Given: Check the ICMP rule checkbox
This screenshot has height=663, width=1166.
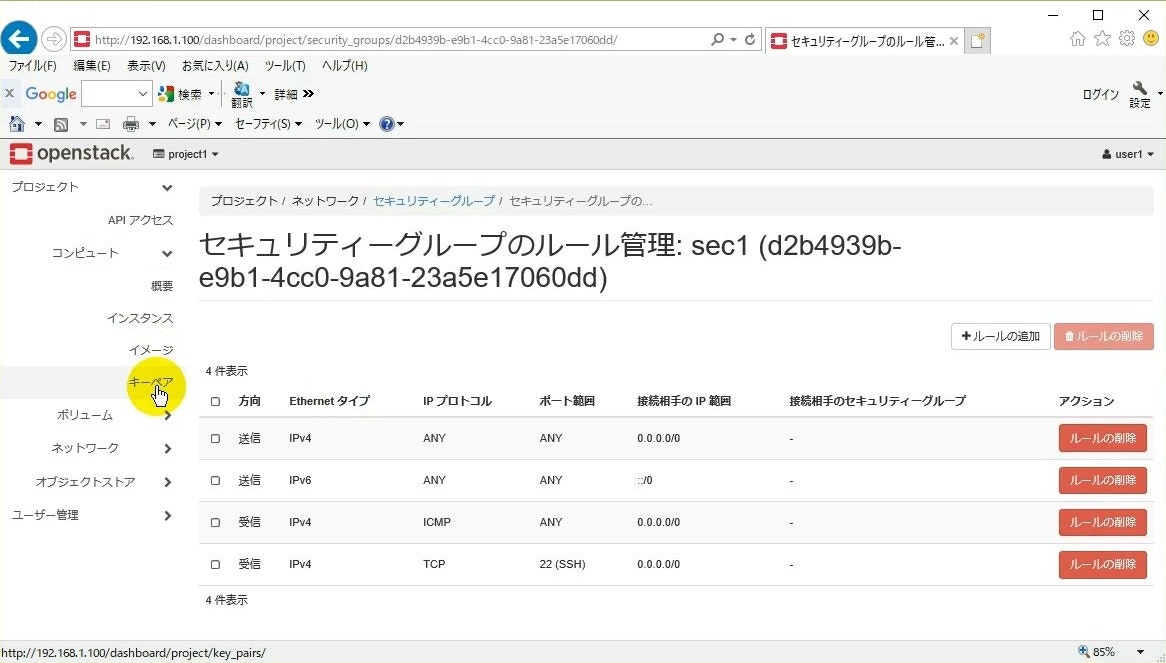Looking at the screenshot, I should click(216, 523).
